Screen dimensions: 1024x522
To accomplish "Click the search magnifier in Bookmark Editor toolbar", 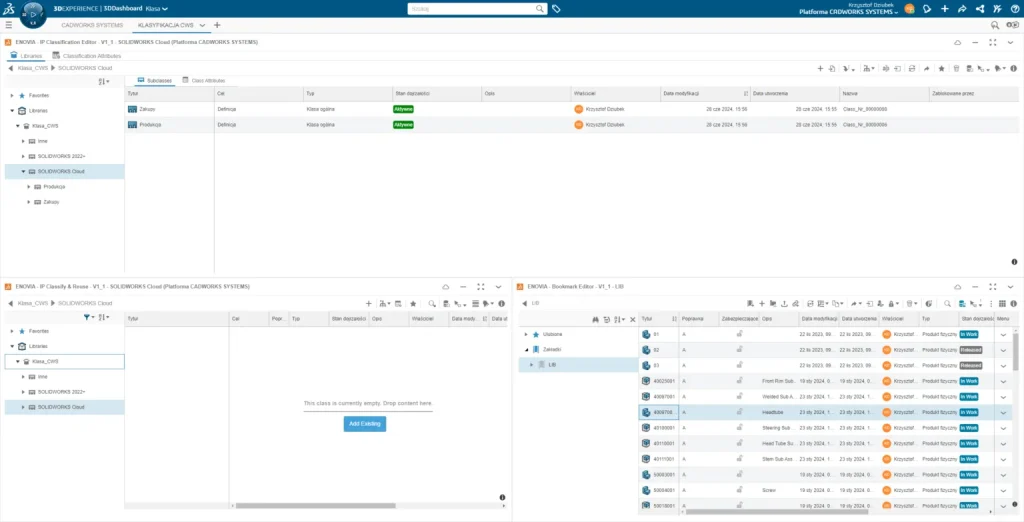I will [947, 304].
